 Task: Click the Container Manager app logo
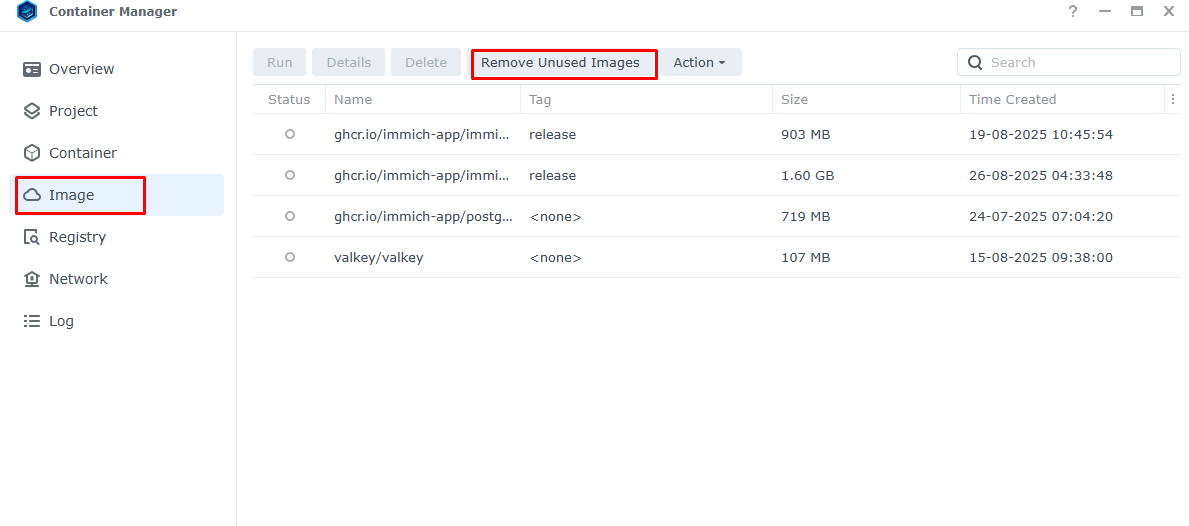27,12
